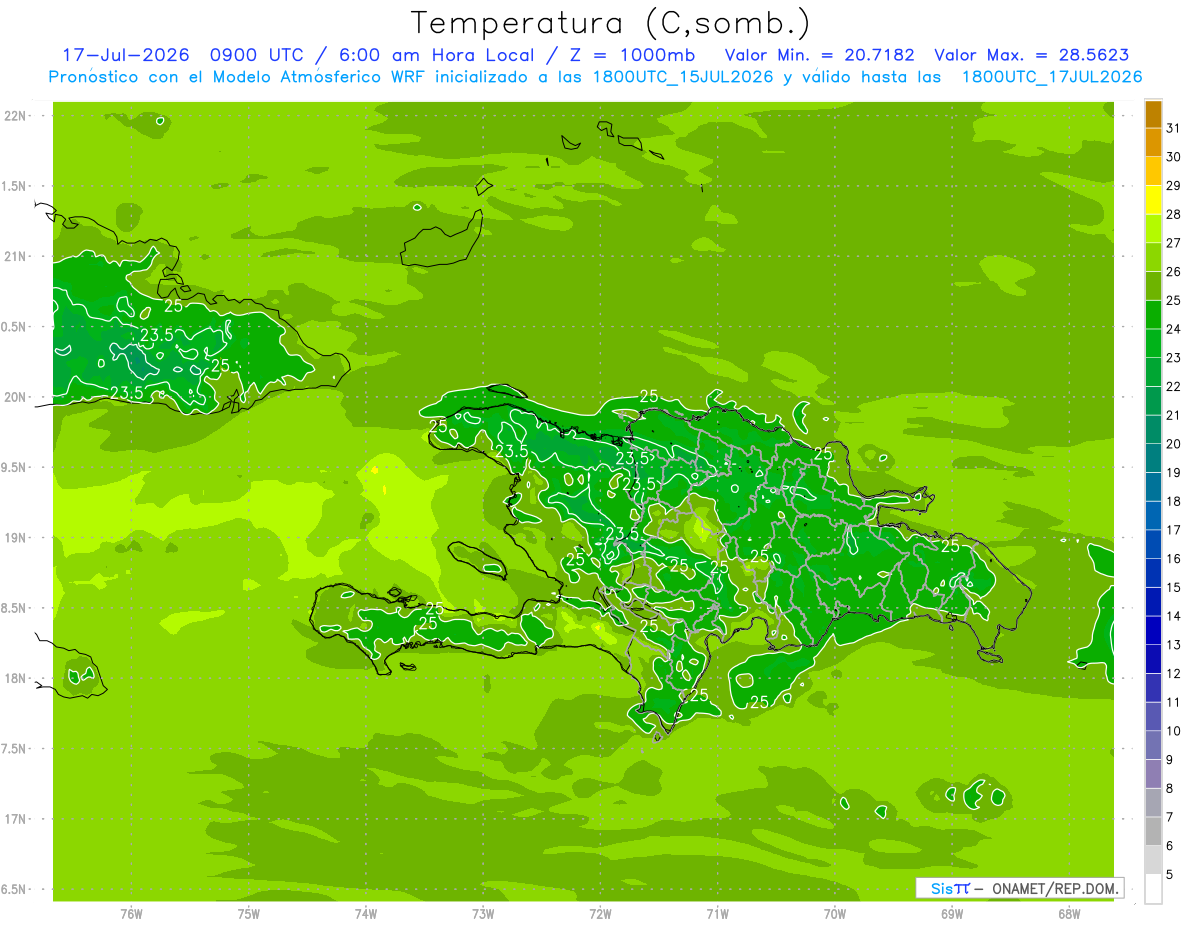Click the purple legend swatch between 8 and 9
The image size is (1200, 927).
1153,774
